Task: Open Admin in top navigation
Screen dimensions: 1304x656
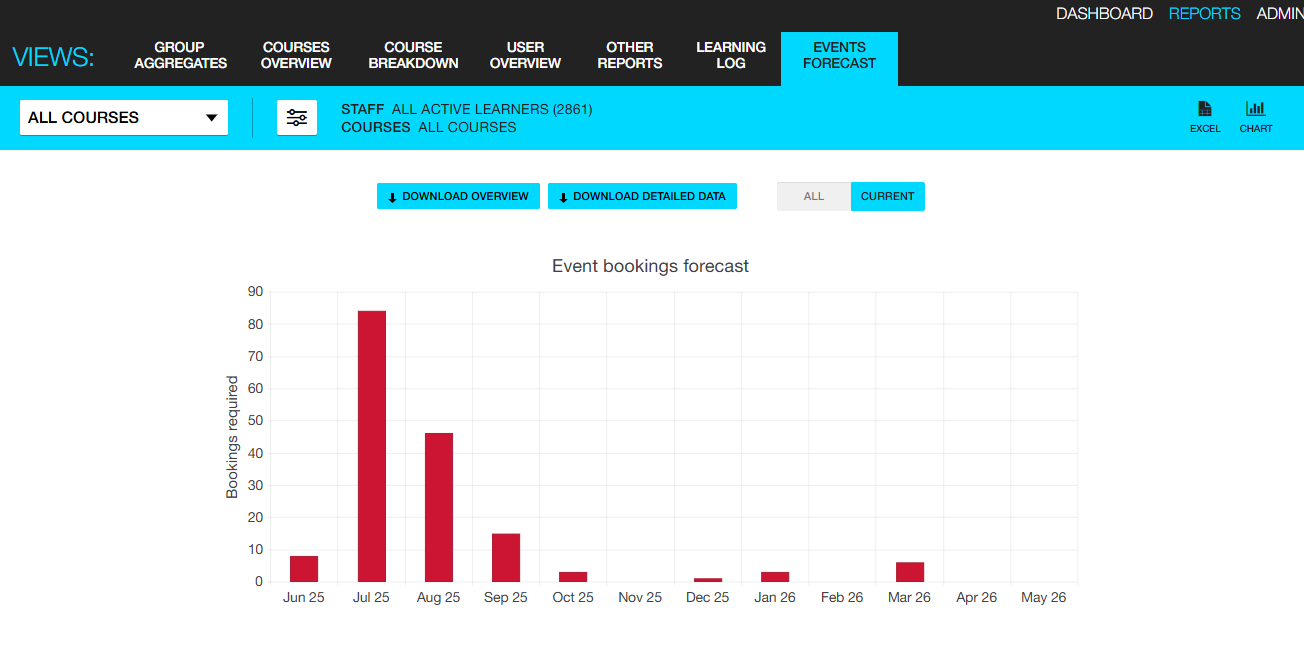Action: click(1280, 14)
